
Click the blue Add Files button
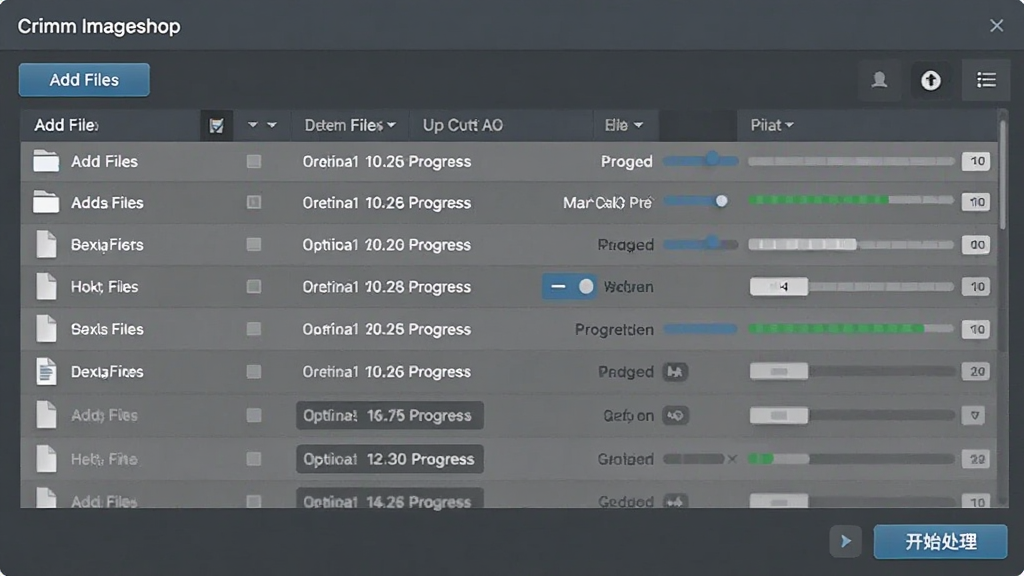84,80
